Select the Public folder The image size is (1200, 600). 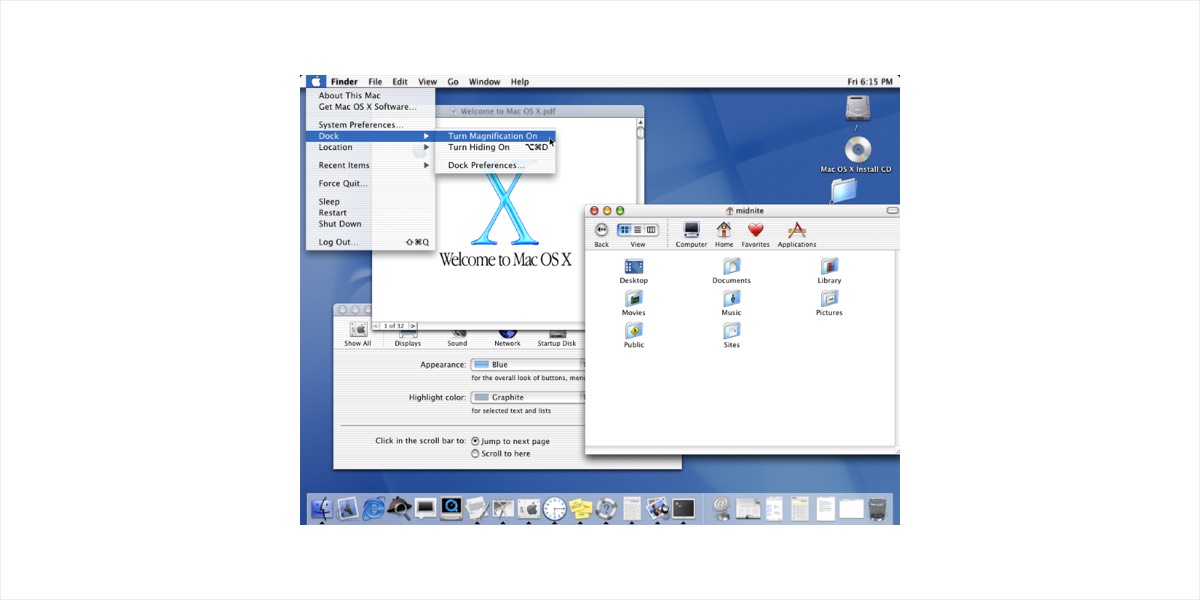[634, 335]
